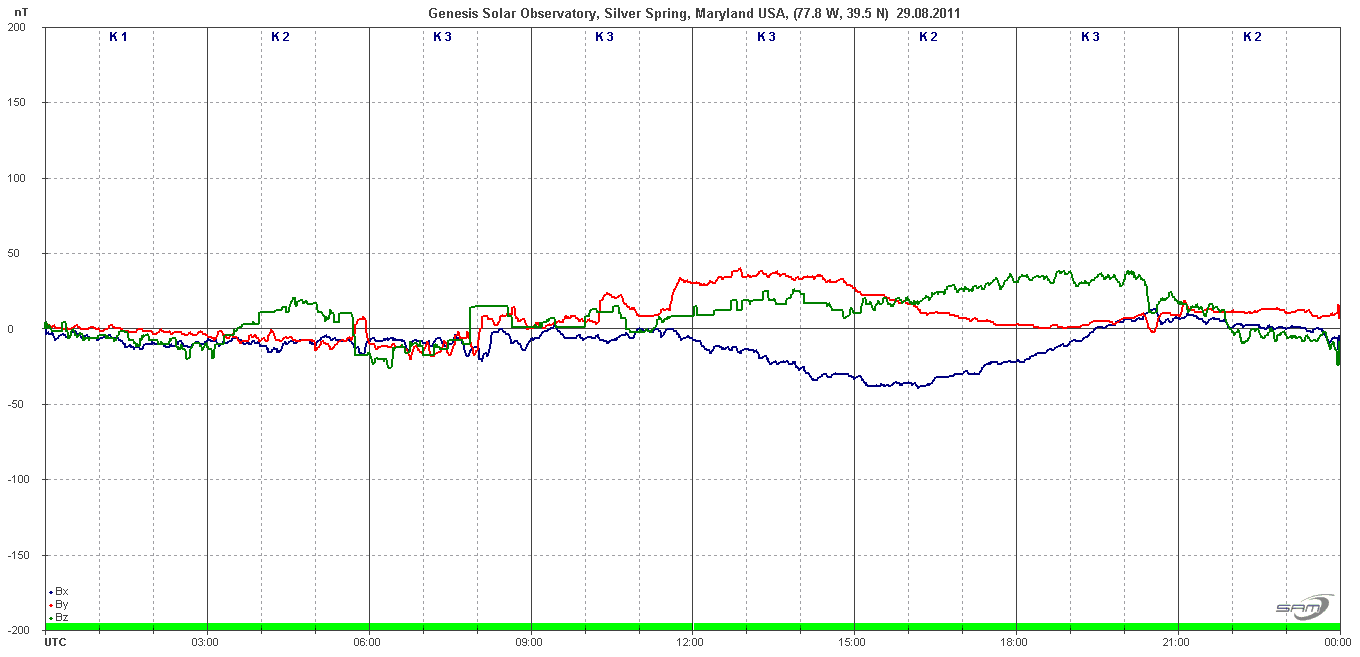Image resolution: width=1360 pixels, height=657 pixels.
Task: Select the 15:00 time marker
Action: [x=854, y=642]
